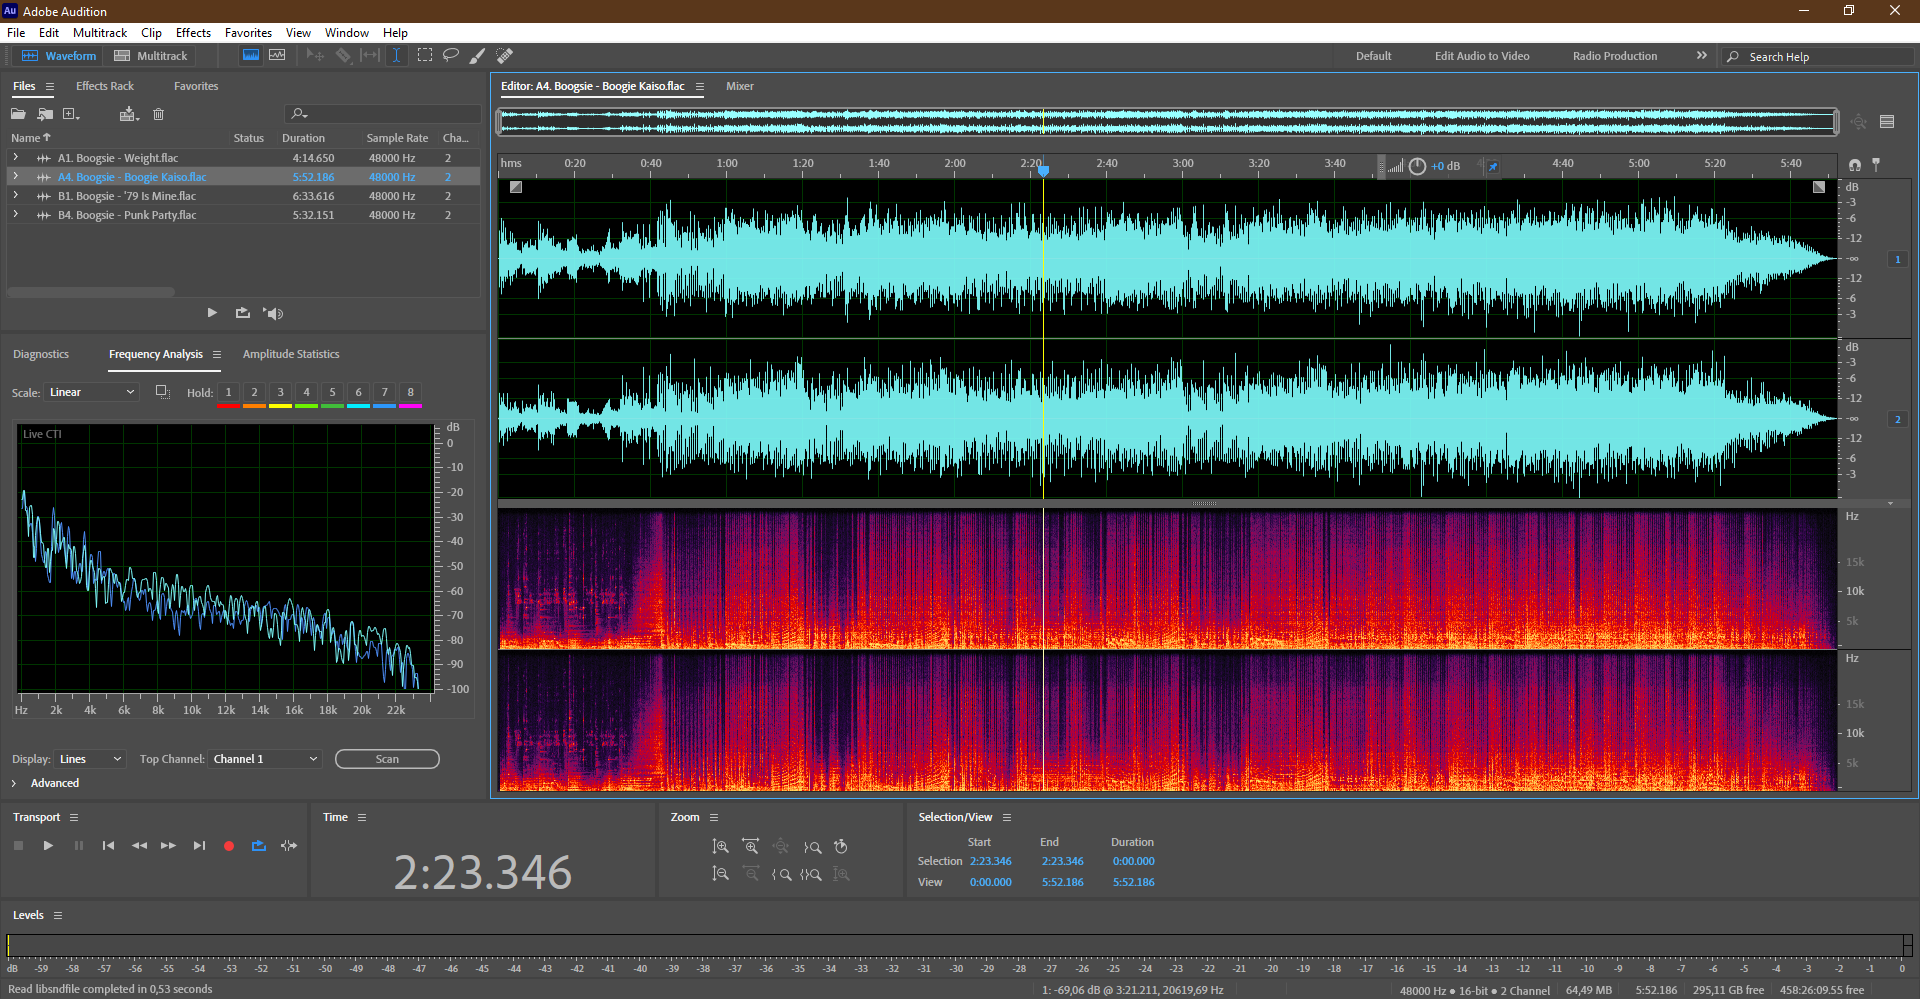Click Skip Selection transport icon
The width and height of the screenshot is (1920, 999).
[x=289, y=846]
